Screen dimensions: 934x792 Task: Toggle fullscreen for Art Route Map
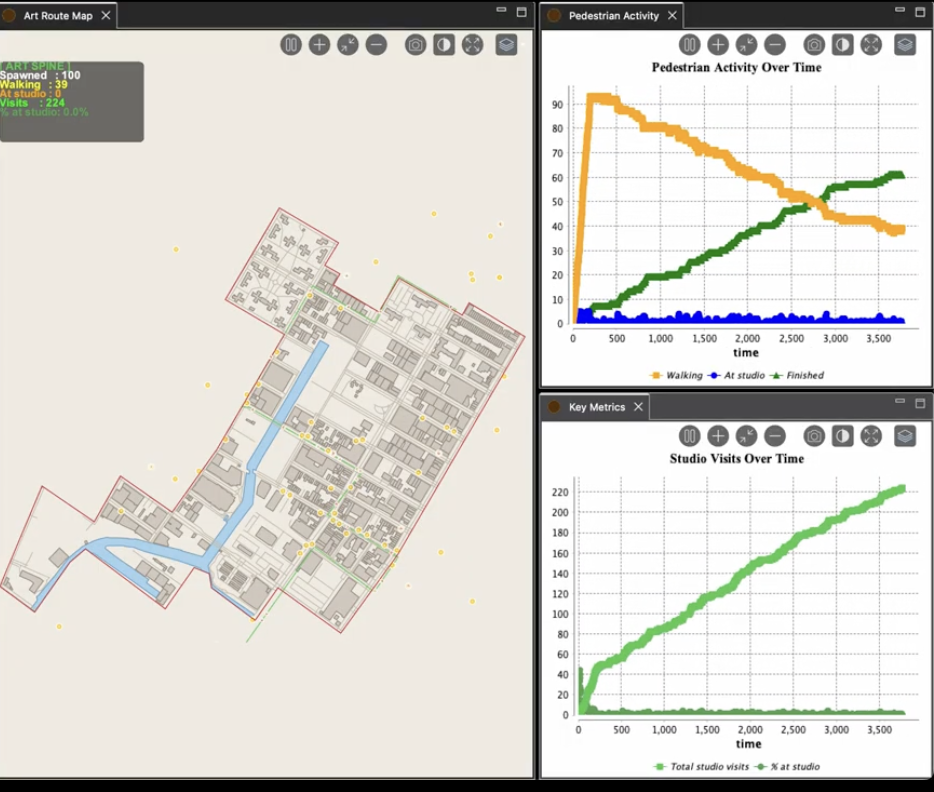point(473,45)
